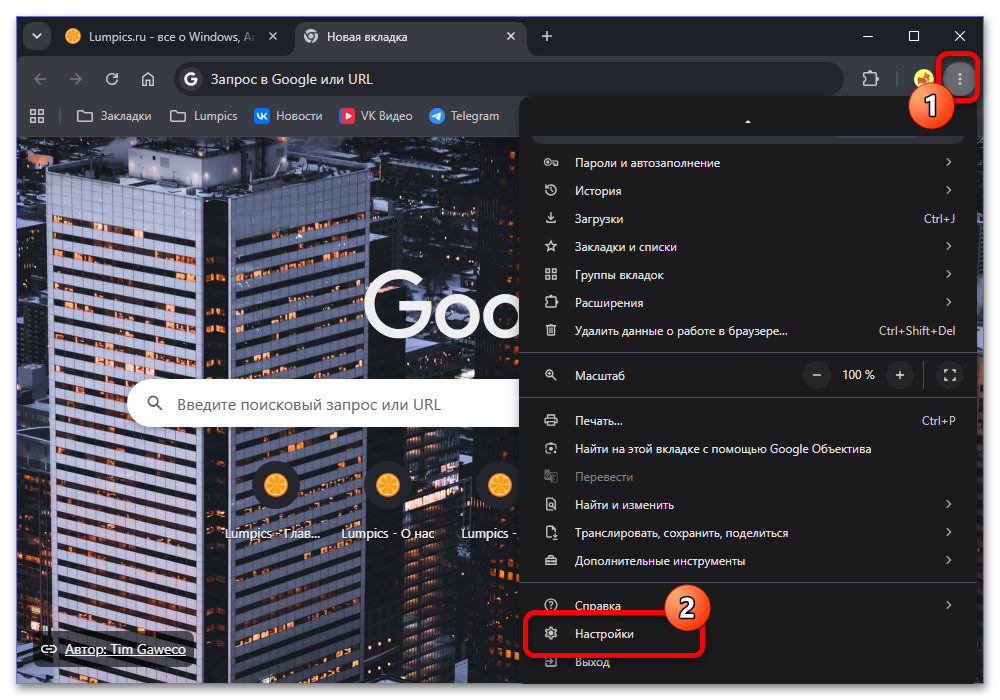Screen dimensions: 1000x700
Task: Expand Группы вкладок submenu arrow
Action: 949,275
